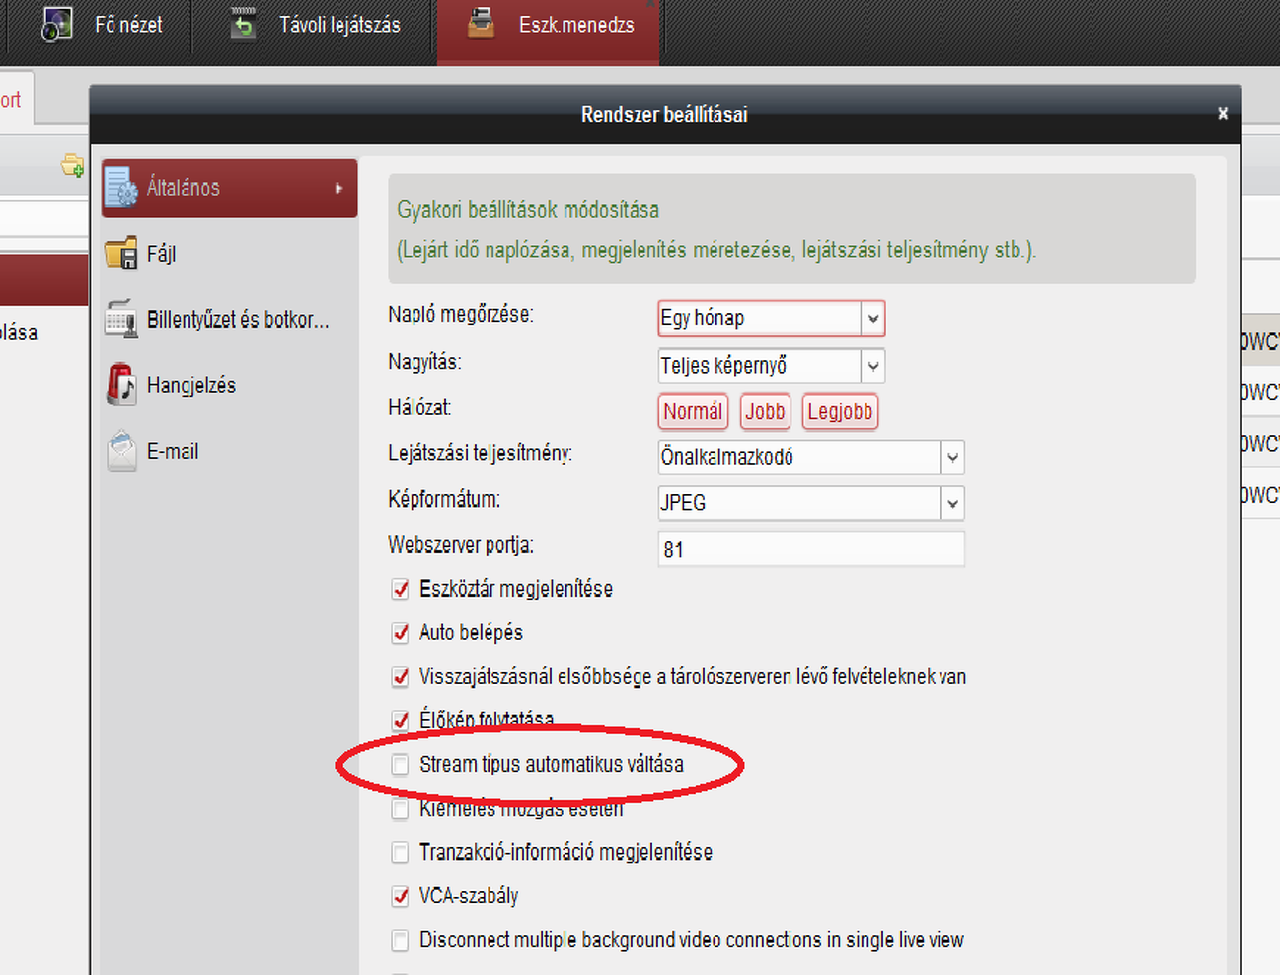Open the Fő nézet tab
1280x975 pixels.
pyautogui.click(x=100, y=25)
